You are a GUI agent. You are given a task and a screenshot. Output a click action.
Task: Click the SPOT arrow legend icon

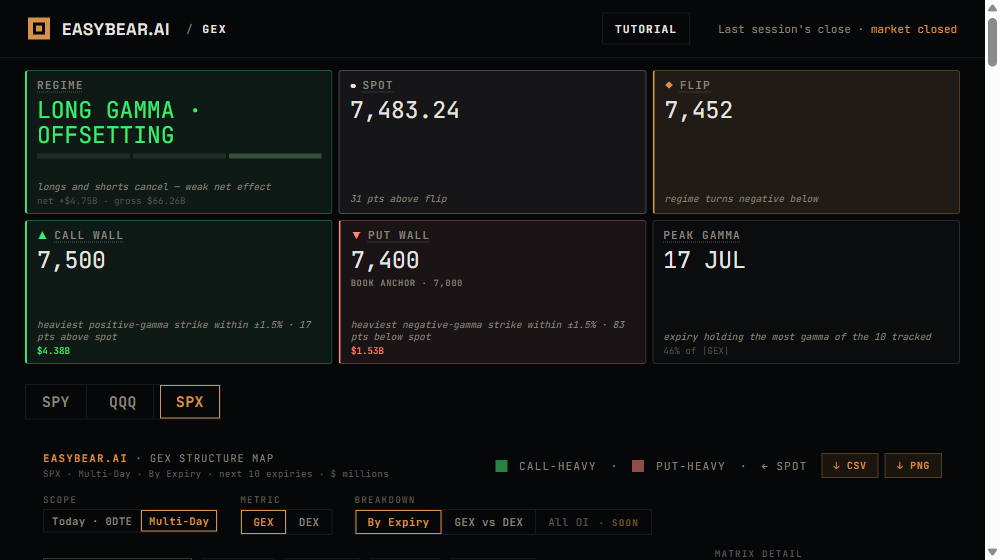pyautogui.click(x=764, y=466)
